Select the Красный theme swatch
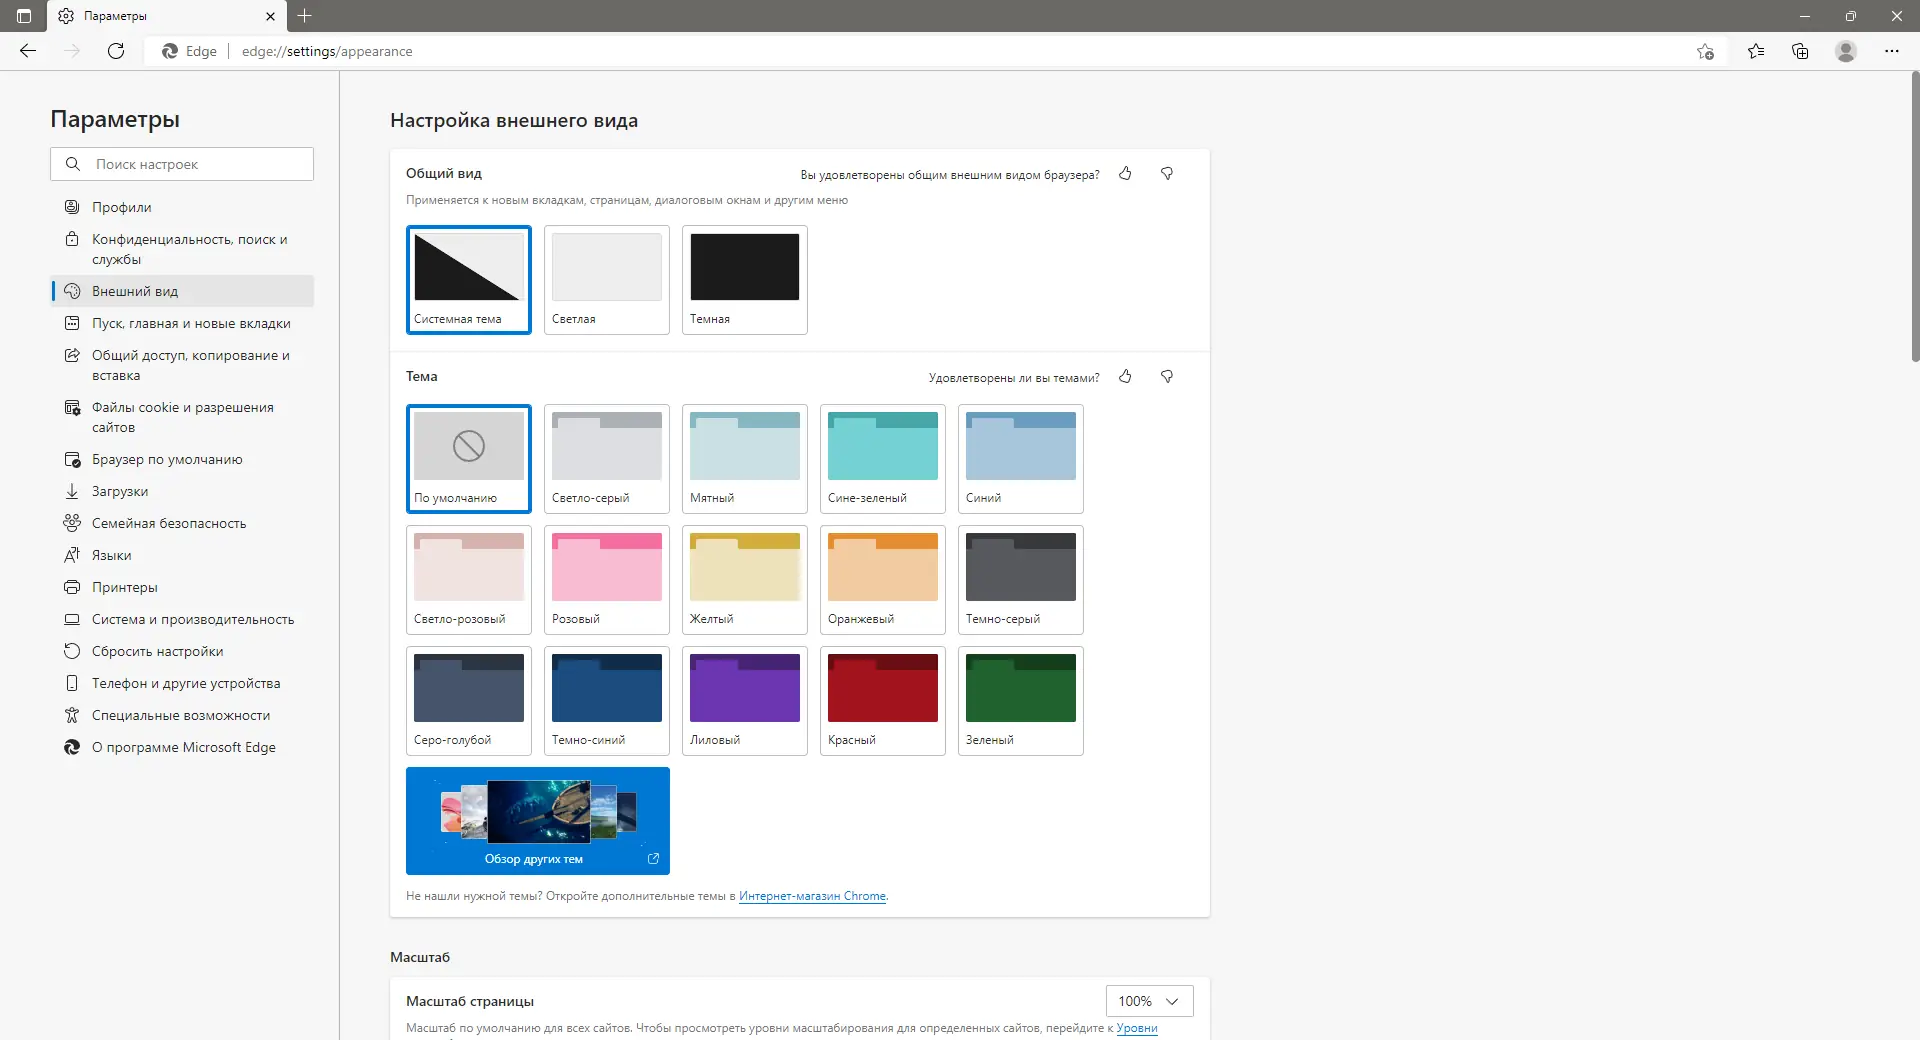 coord(882,700)
